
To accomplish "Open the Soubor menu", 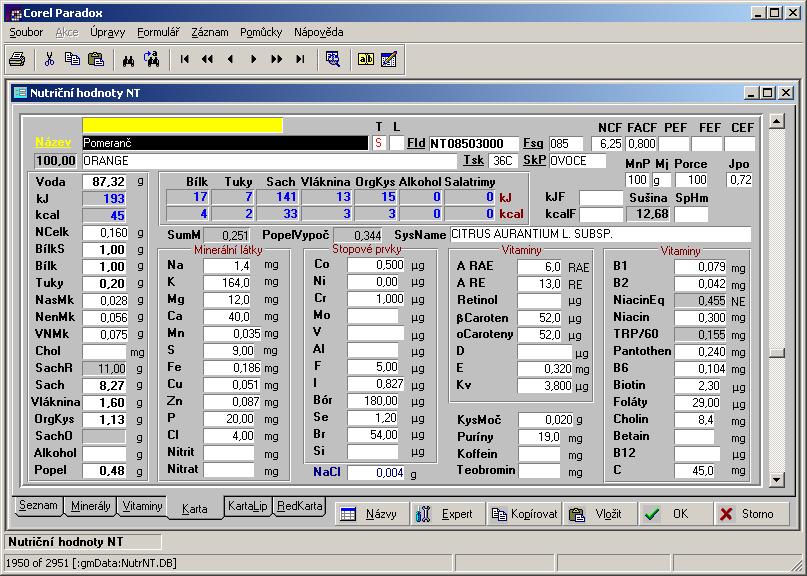I will coord(26,32).
